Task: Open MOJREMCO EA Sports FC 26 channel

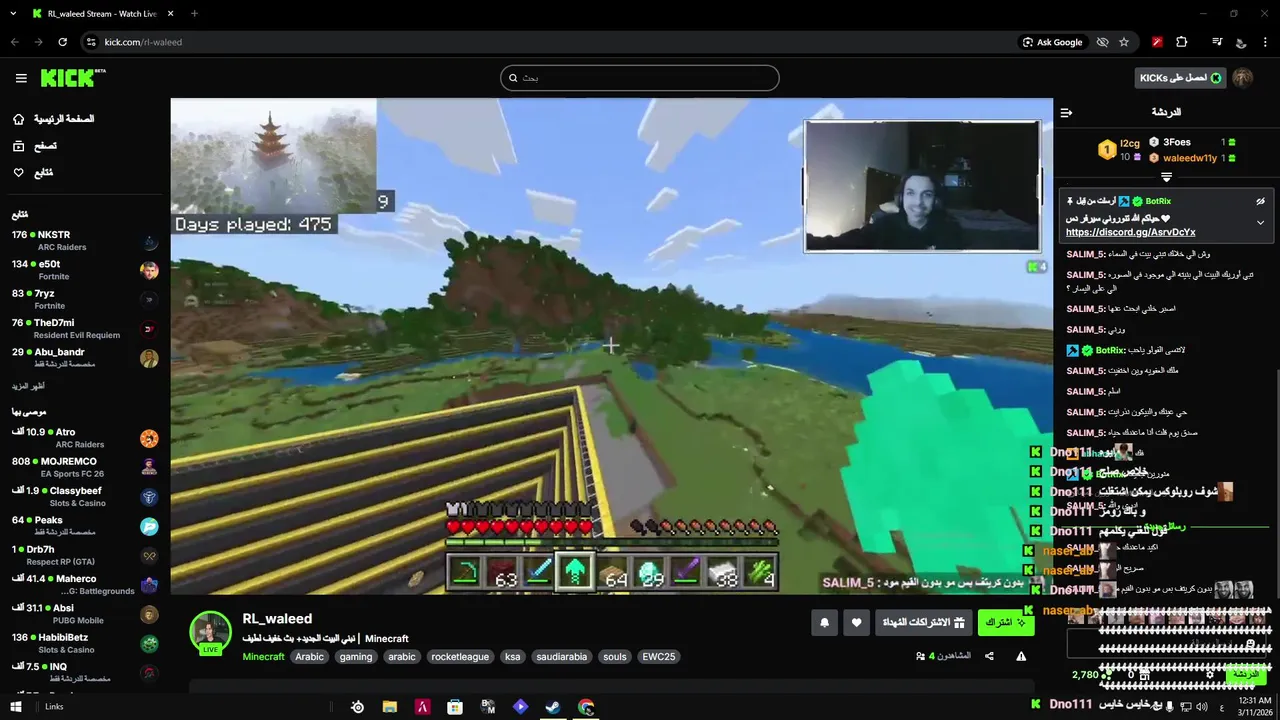Action: point(84,467)
